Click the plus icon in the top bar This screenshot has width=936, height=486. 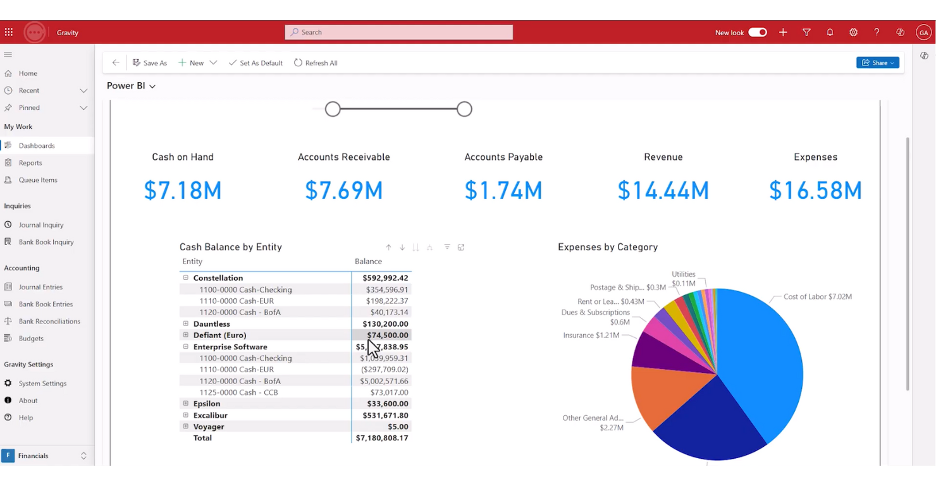pos(783,32)
